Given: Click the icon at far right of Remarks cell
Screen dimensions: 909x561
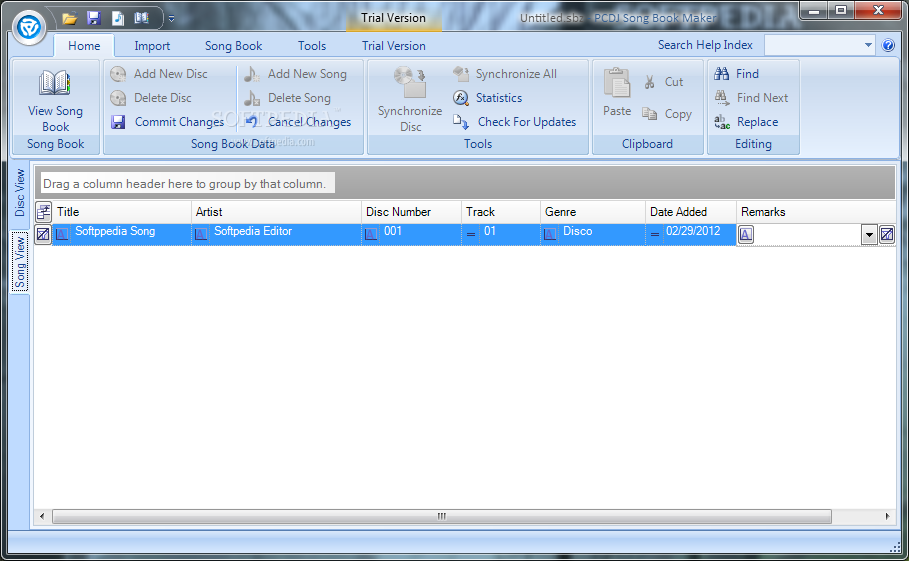Looking at the screenshot, I should 887,235.
